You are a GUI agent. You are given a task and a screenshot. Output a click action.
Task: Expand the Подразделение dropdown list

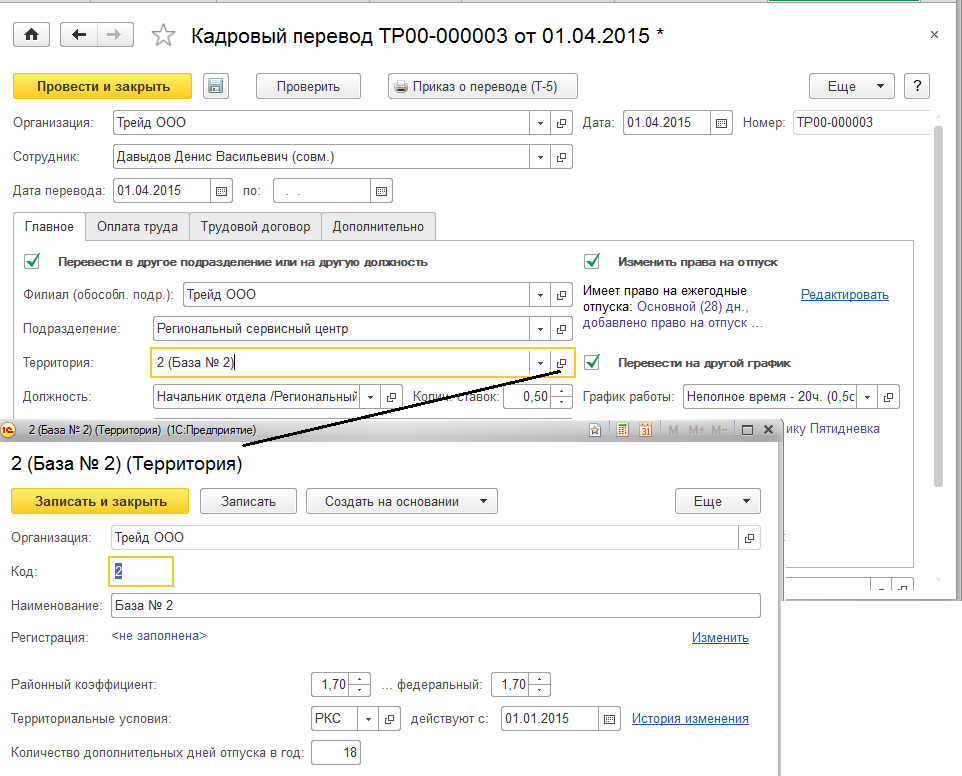(x=540, y=328)
